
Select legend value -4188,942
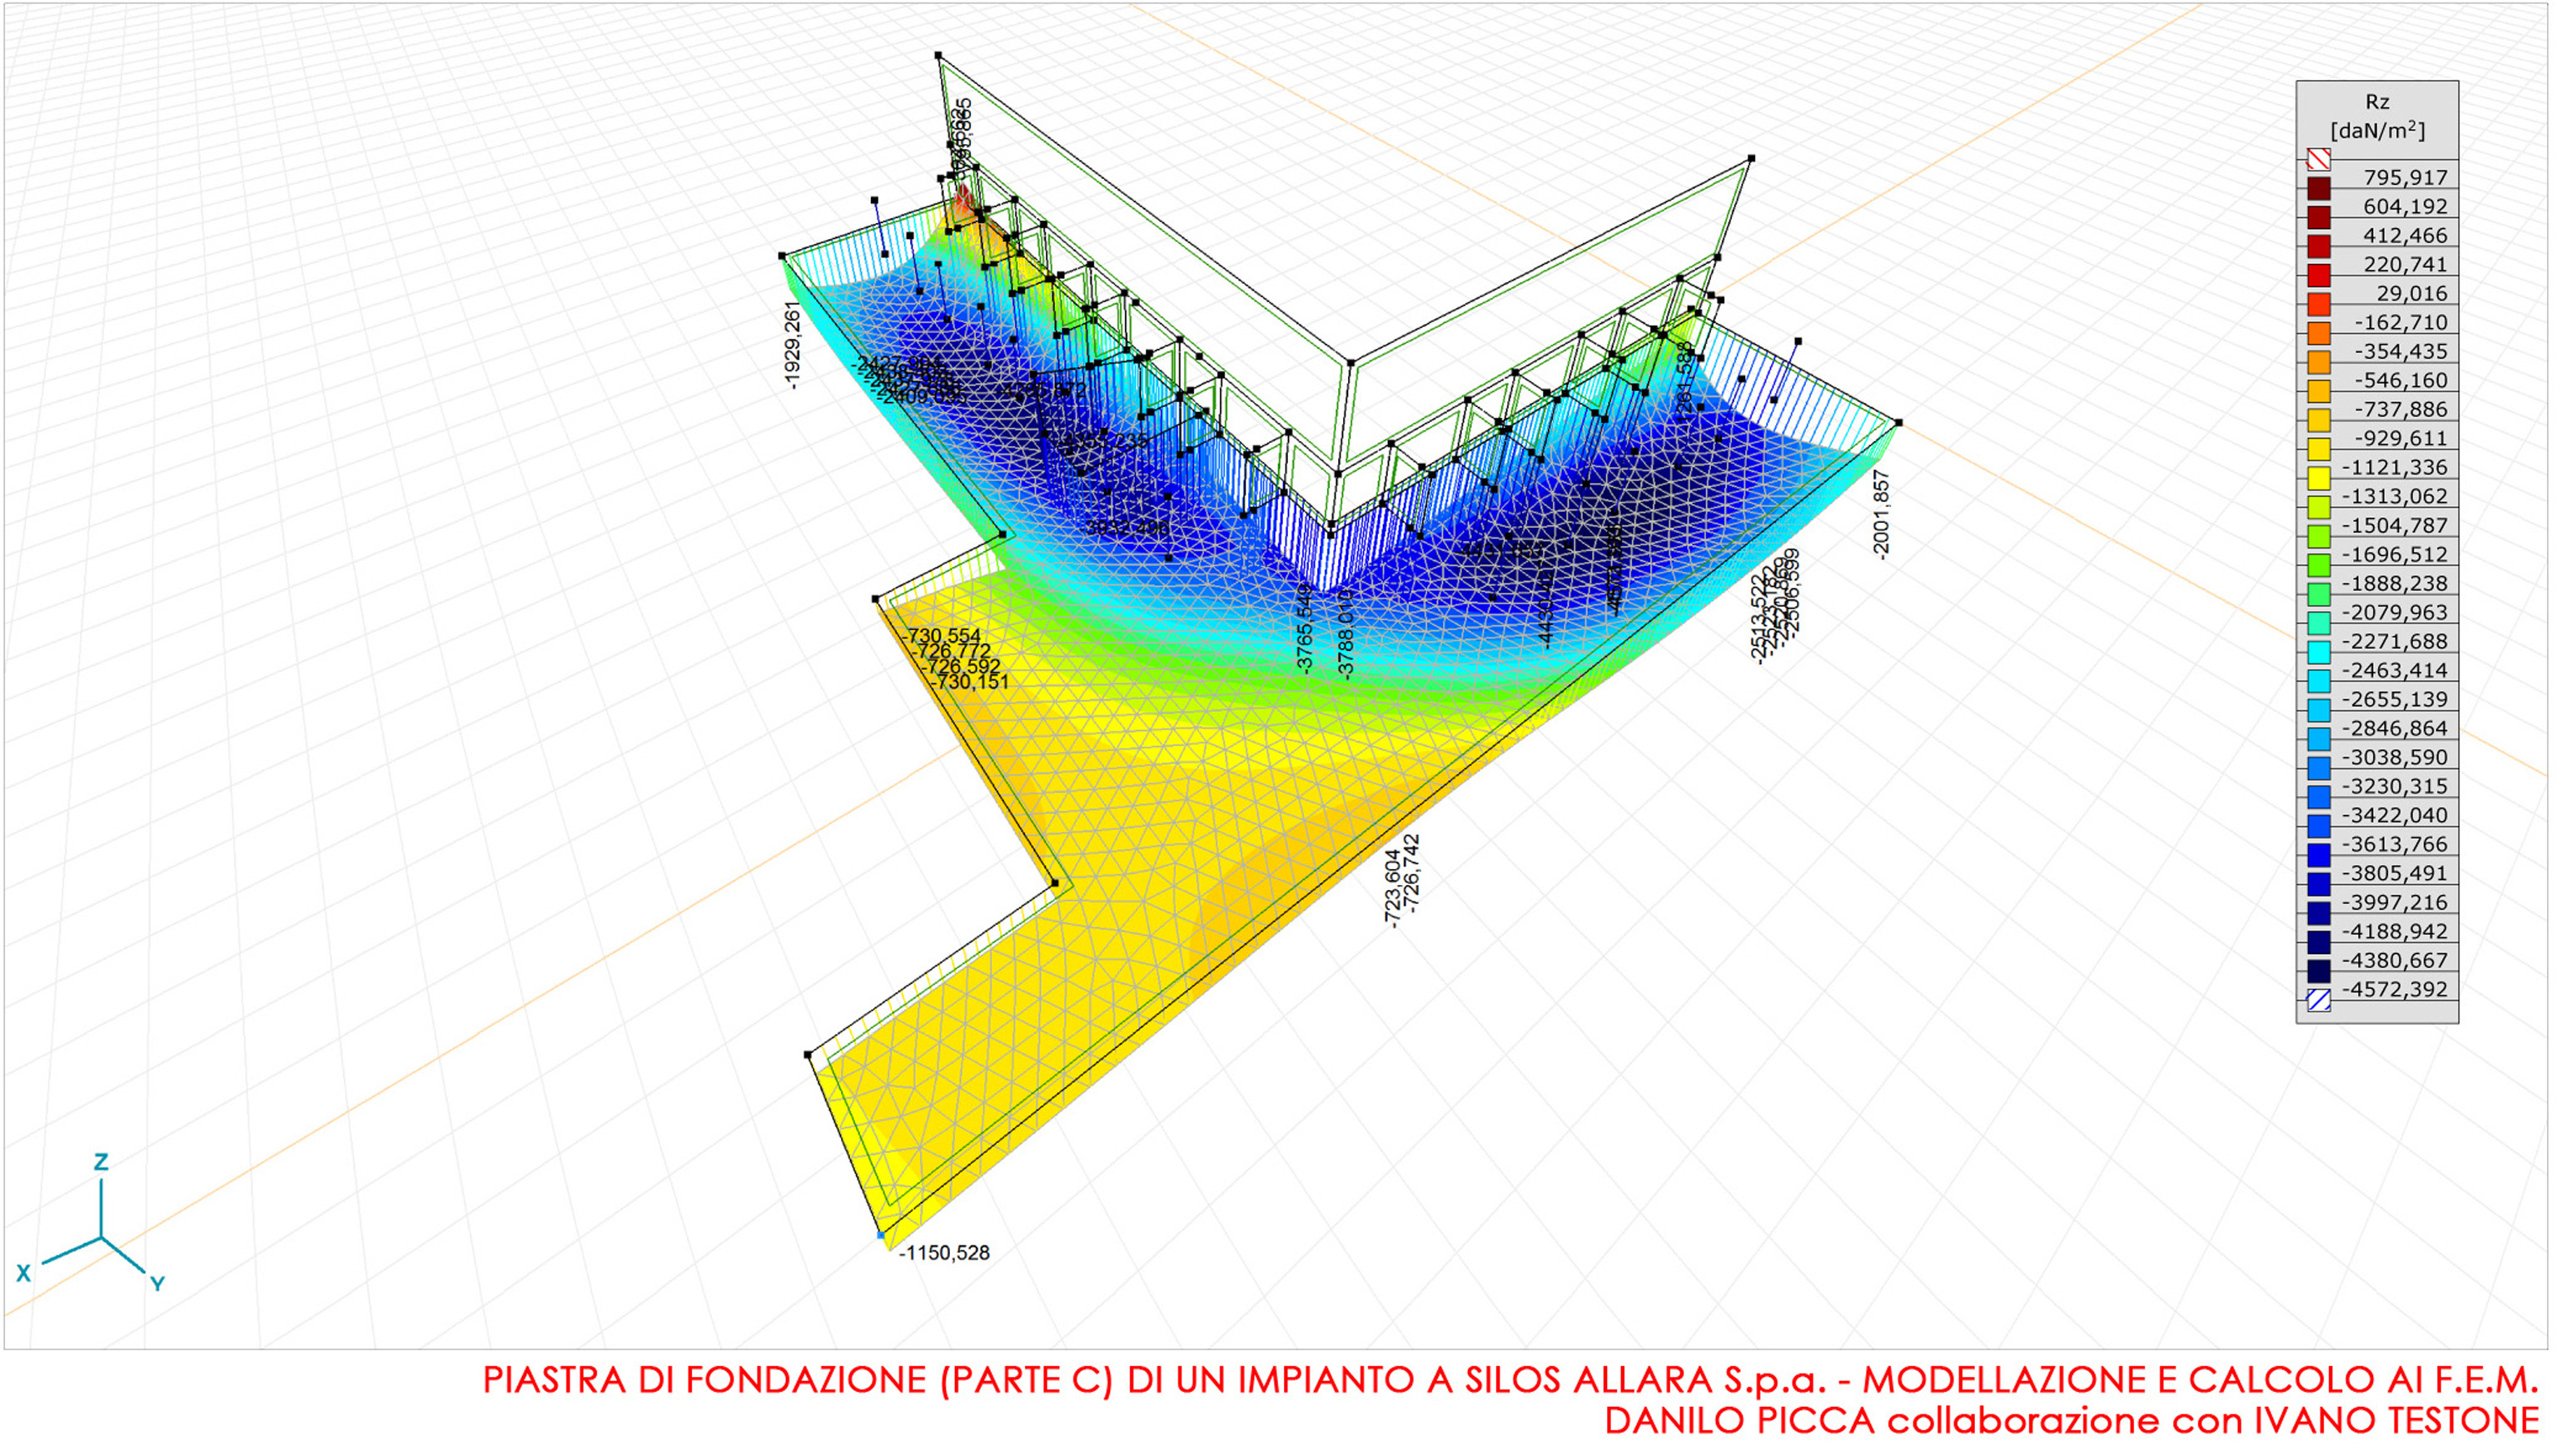tap(2395, 931)
